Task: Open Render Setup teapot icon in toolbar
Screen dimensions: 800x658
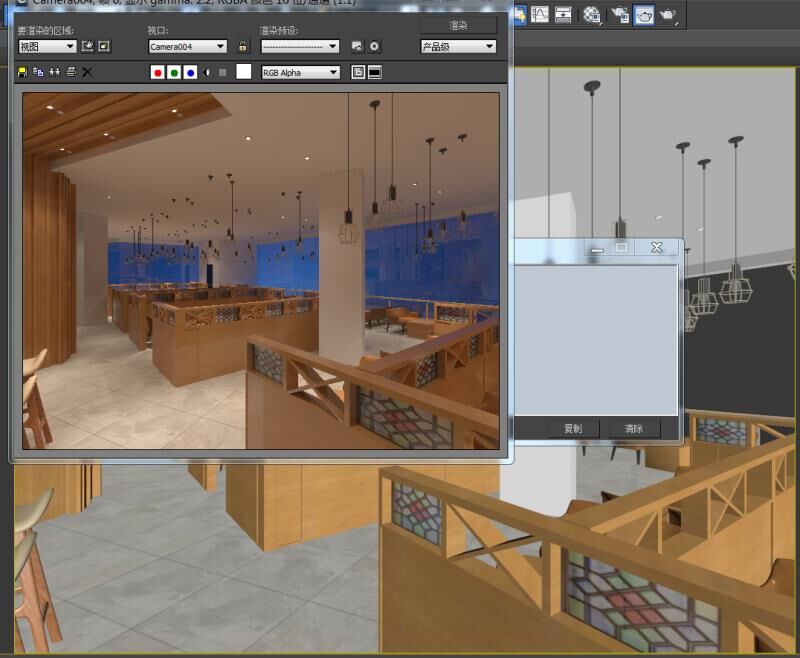Action: click(x=621, y=15)
